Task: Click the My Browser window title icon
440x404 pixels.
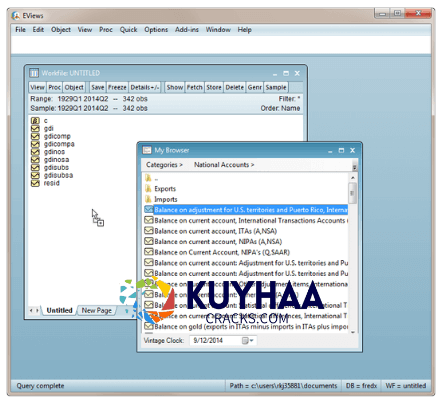Action: [147, 150]
